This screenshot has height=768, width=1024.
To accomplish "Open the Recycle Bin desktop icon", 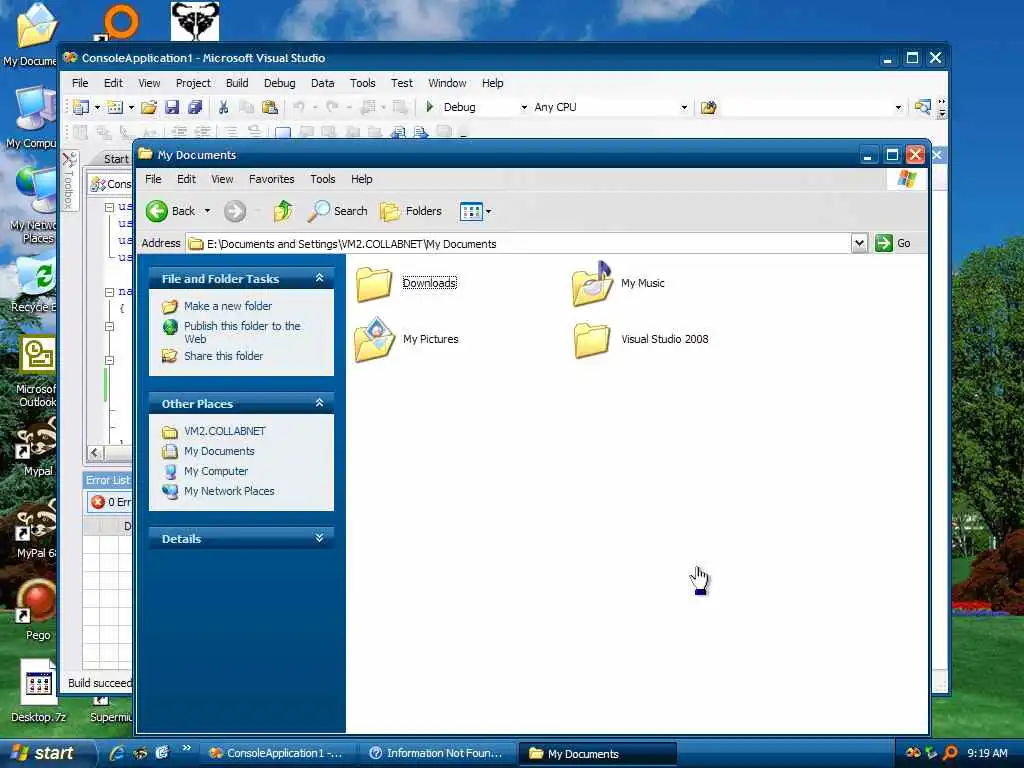I will 37,285.
